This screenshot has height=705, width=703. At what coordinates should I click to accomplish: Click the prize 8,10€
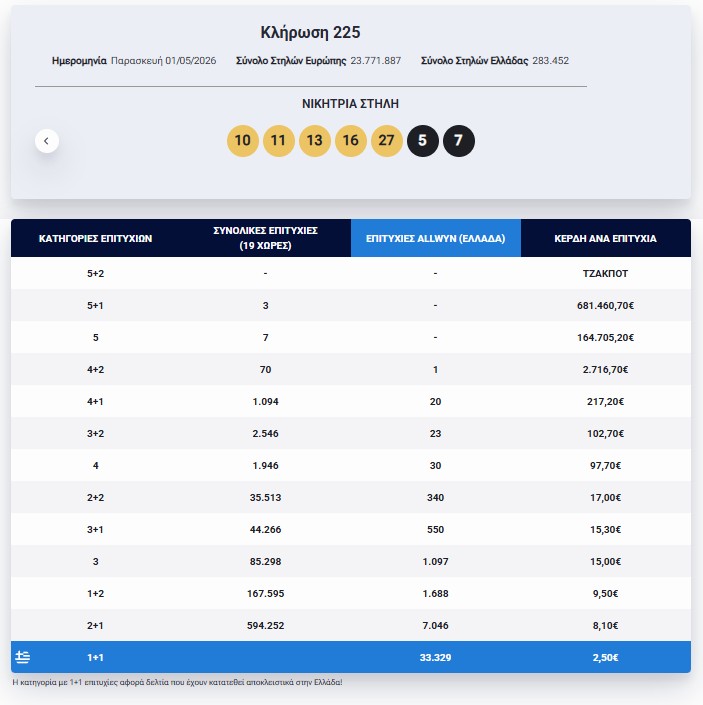click(605, 625)
